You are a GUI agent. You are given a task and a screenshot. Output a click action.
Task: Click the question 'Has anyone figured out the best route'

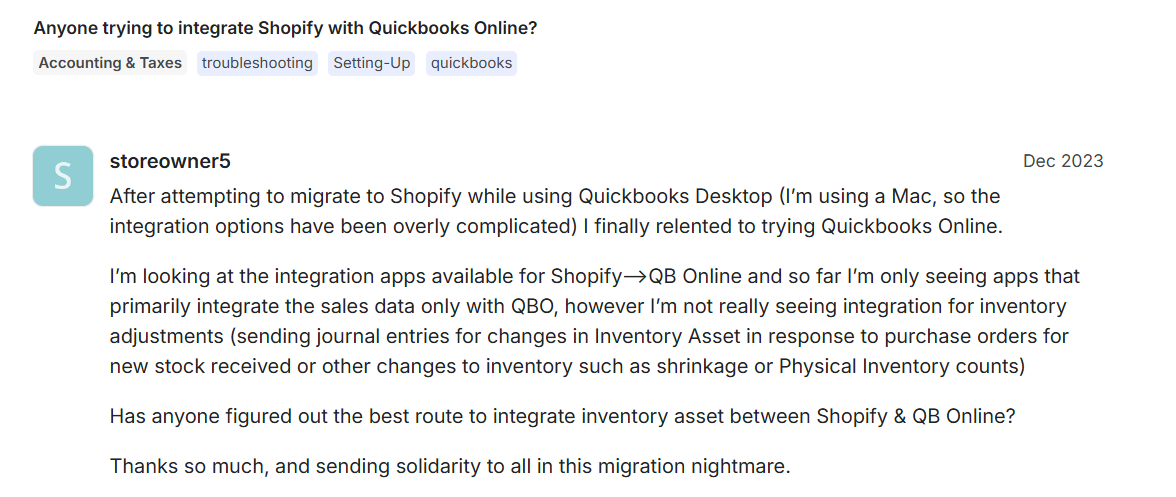[562, 416]
